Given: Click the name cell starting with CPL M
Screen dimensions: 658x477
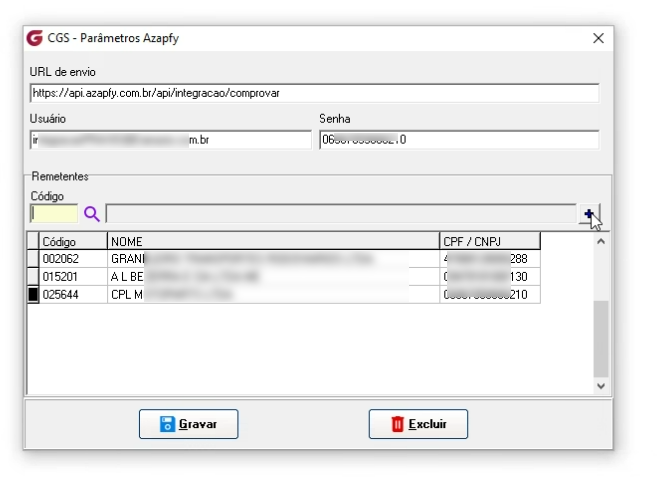Looking at the screenshot, I should point(274,295).
